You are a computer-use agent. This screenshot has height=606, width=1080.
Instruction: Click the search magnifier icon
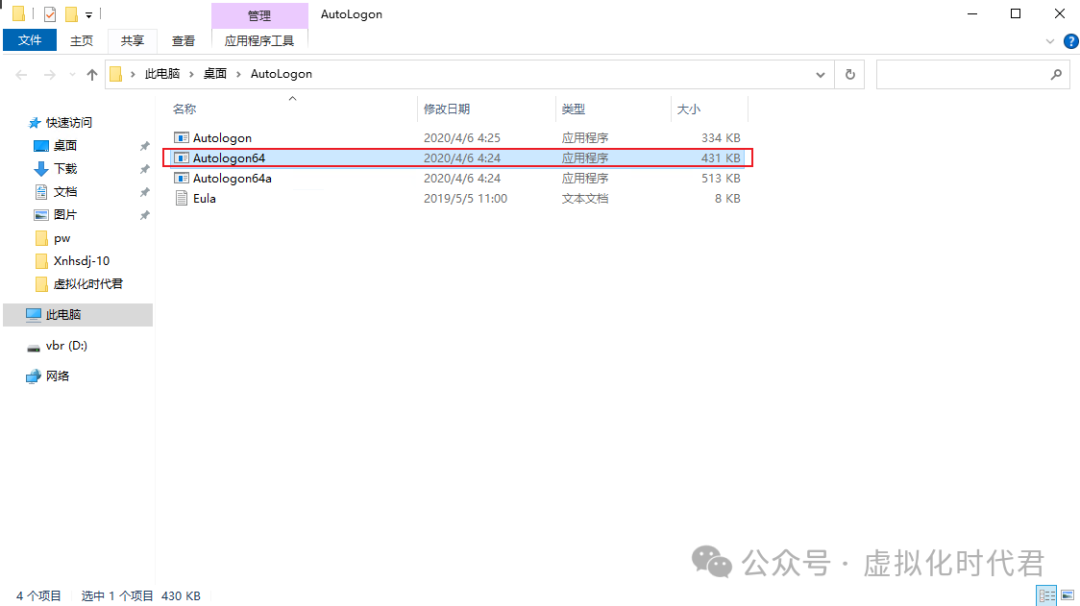click(x=1056, y=74)
